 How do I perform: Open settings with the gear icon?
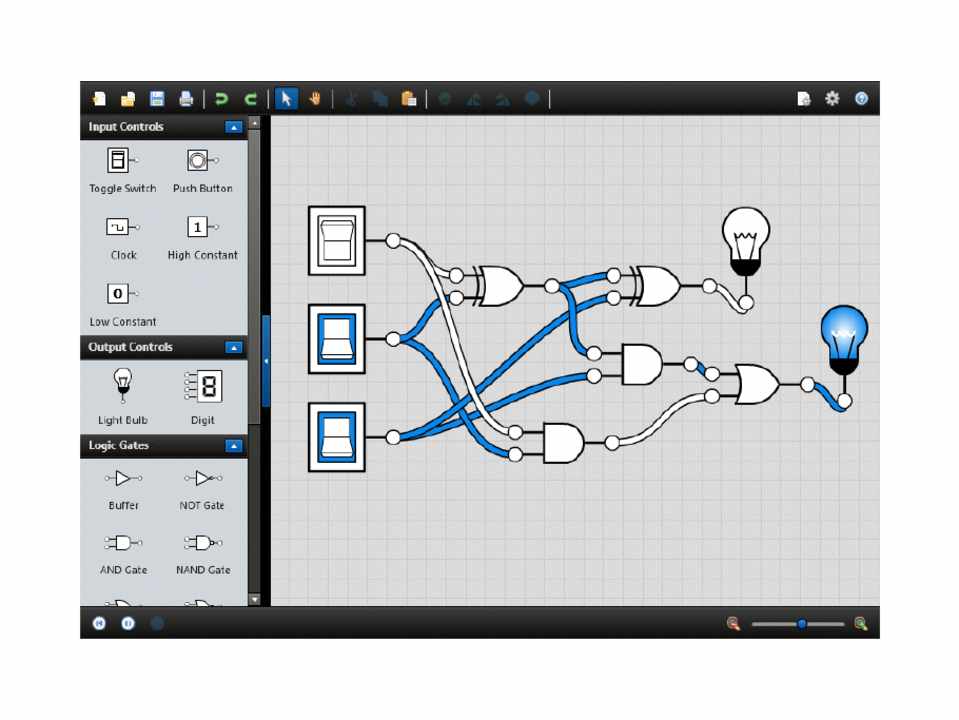click(x=832, y=98)
